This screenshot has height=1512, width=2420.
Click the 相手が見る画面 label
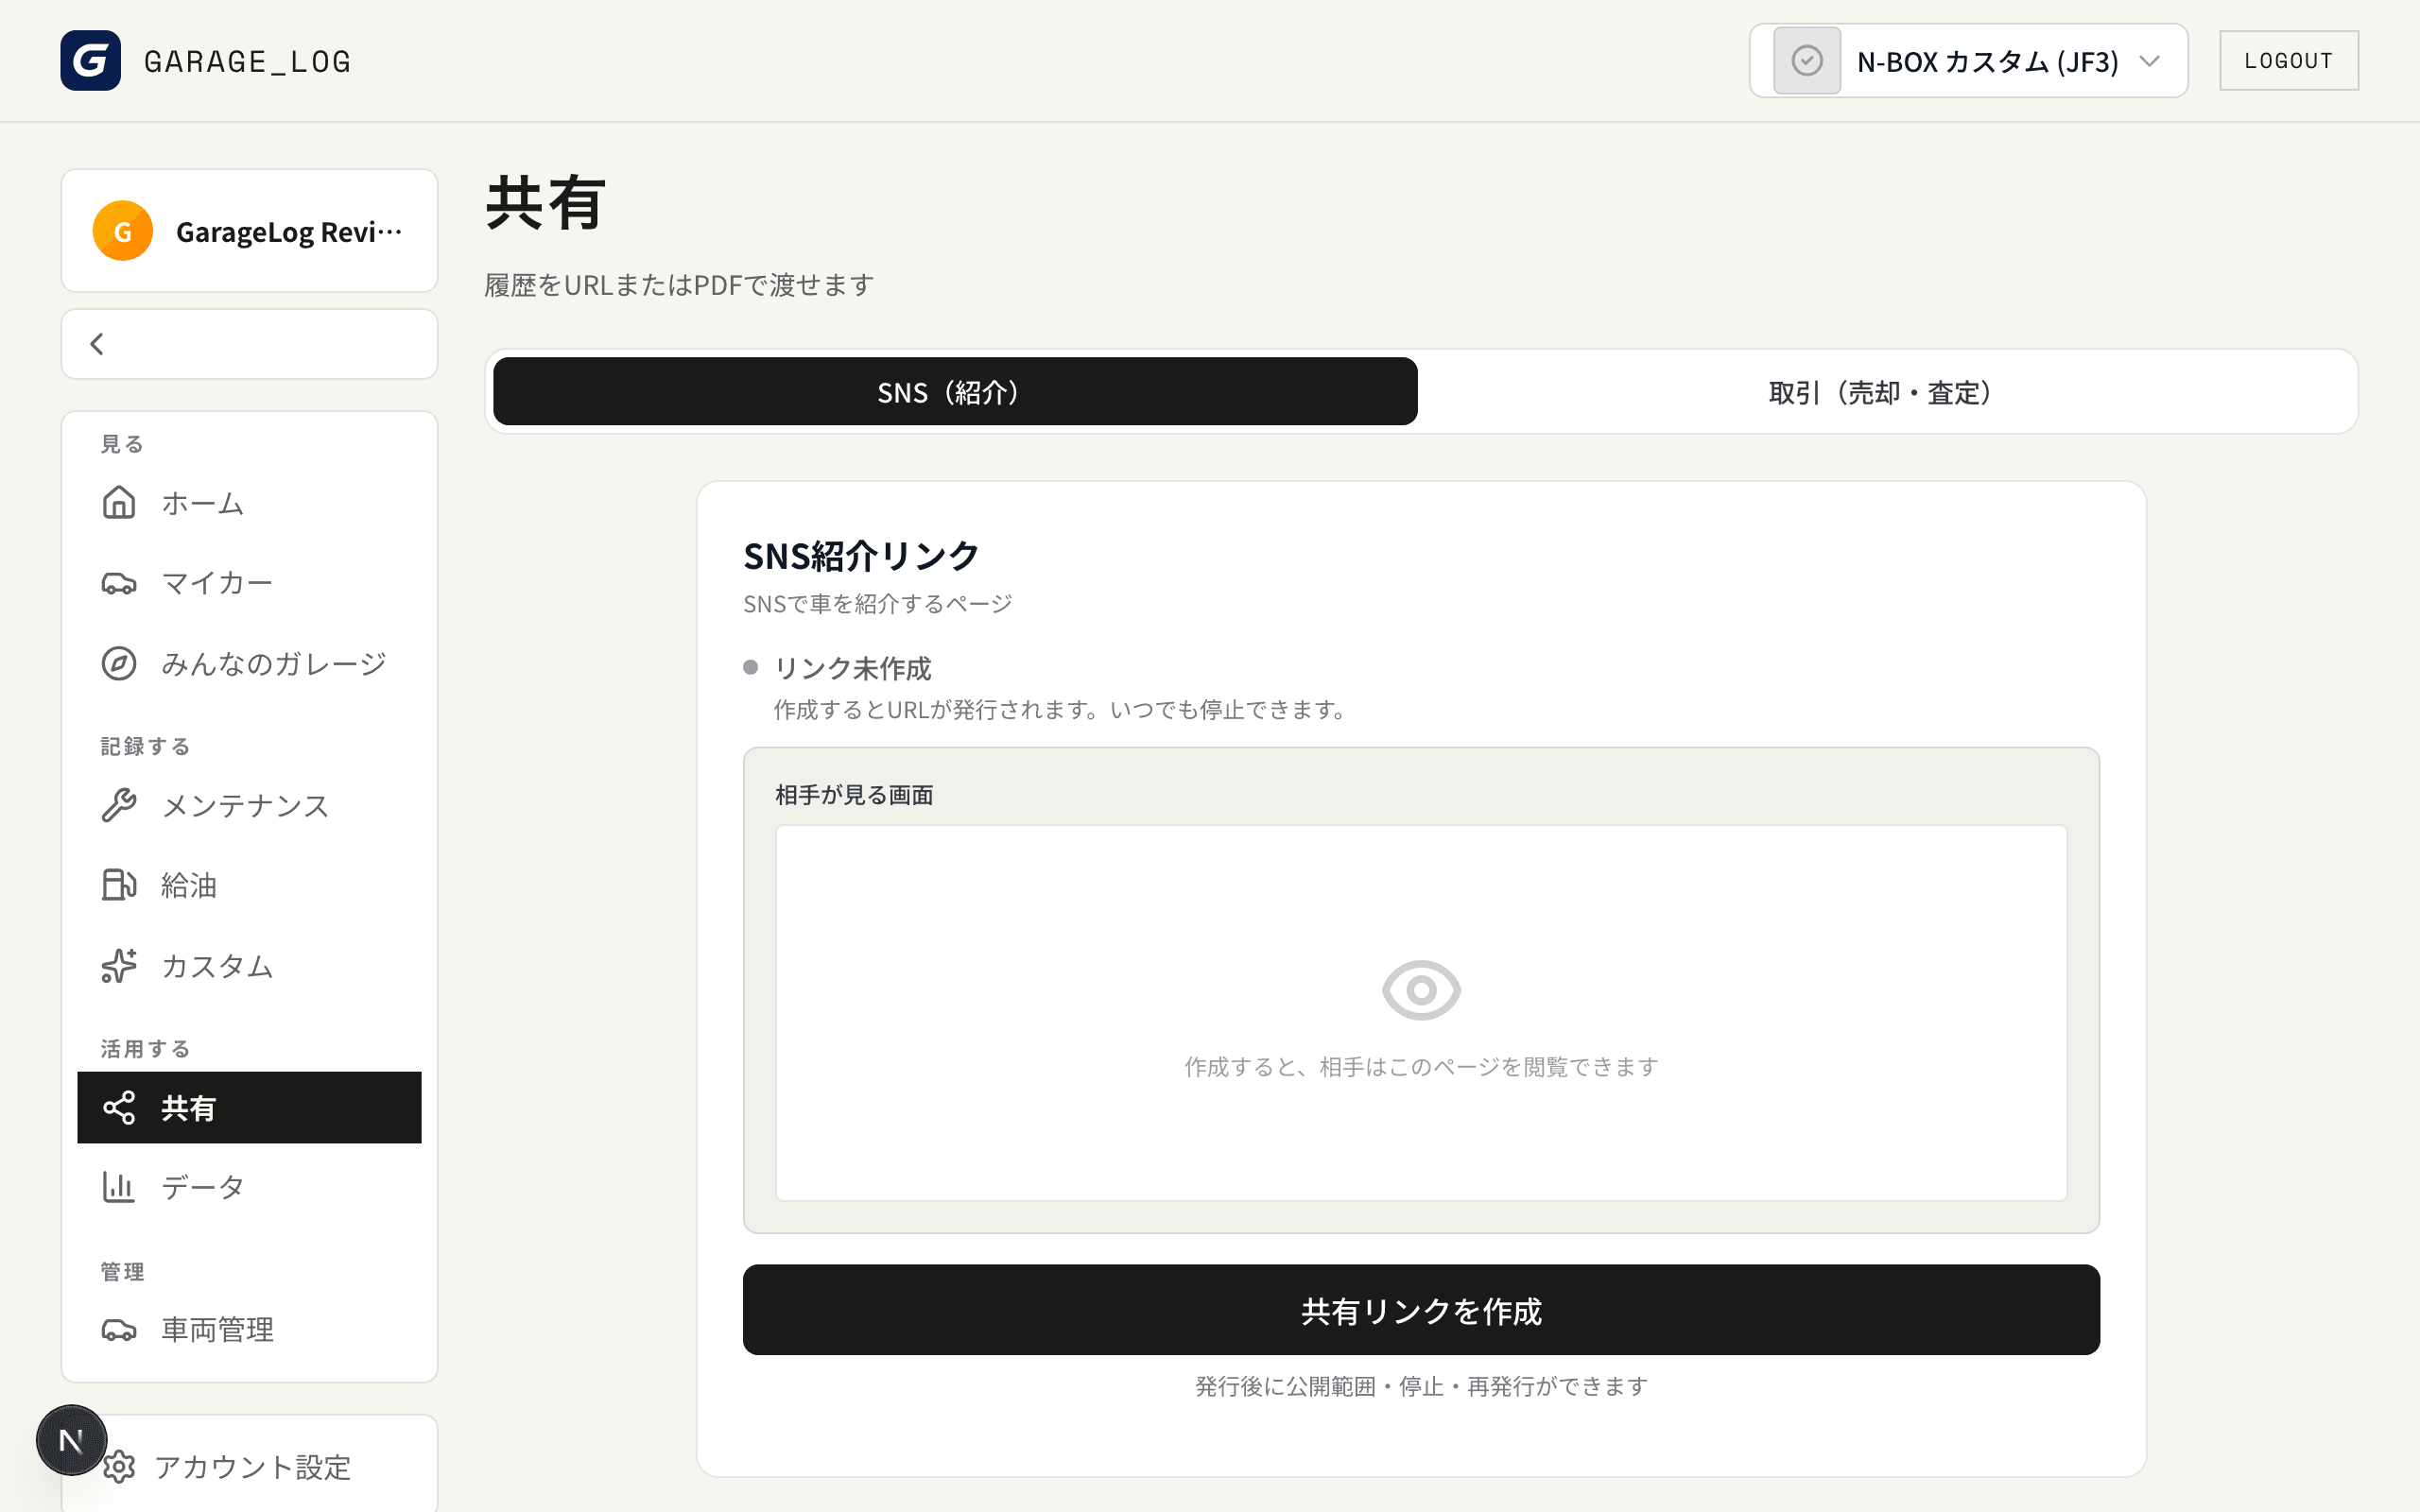(854, 795)
